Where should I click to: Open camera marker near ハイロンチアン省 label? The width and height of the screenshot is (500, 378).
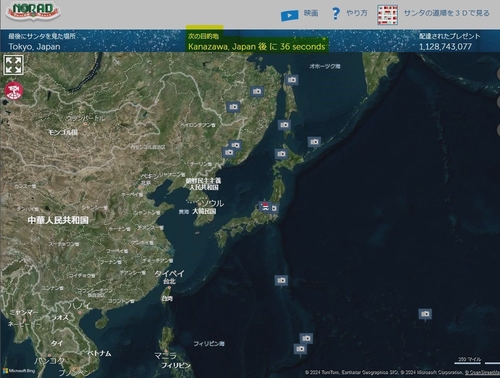[x=233, y=107]
